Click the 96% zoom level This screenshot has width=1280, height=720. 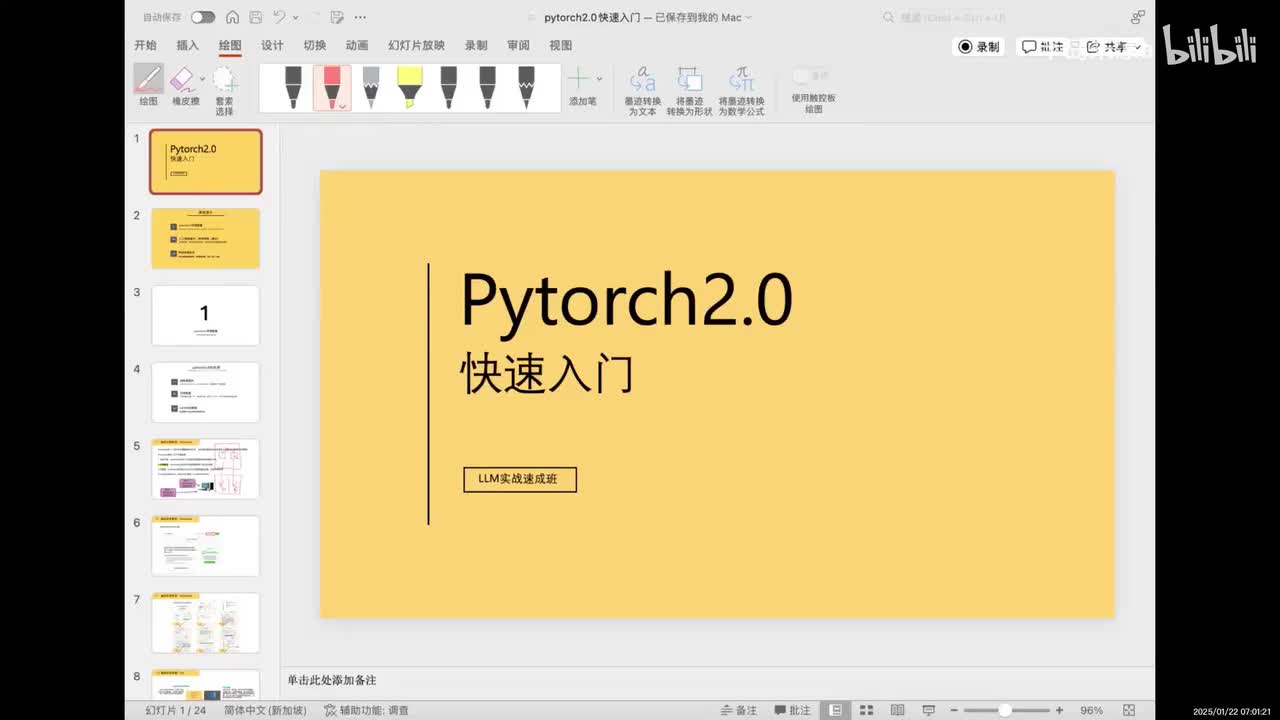click(x=1091, y=710)
